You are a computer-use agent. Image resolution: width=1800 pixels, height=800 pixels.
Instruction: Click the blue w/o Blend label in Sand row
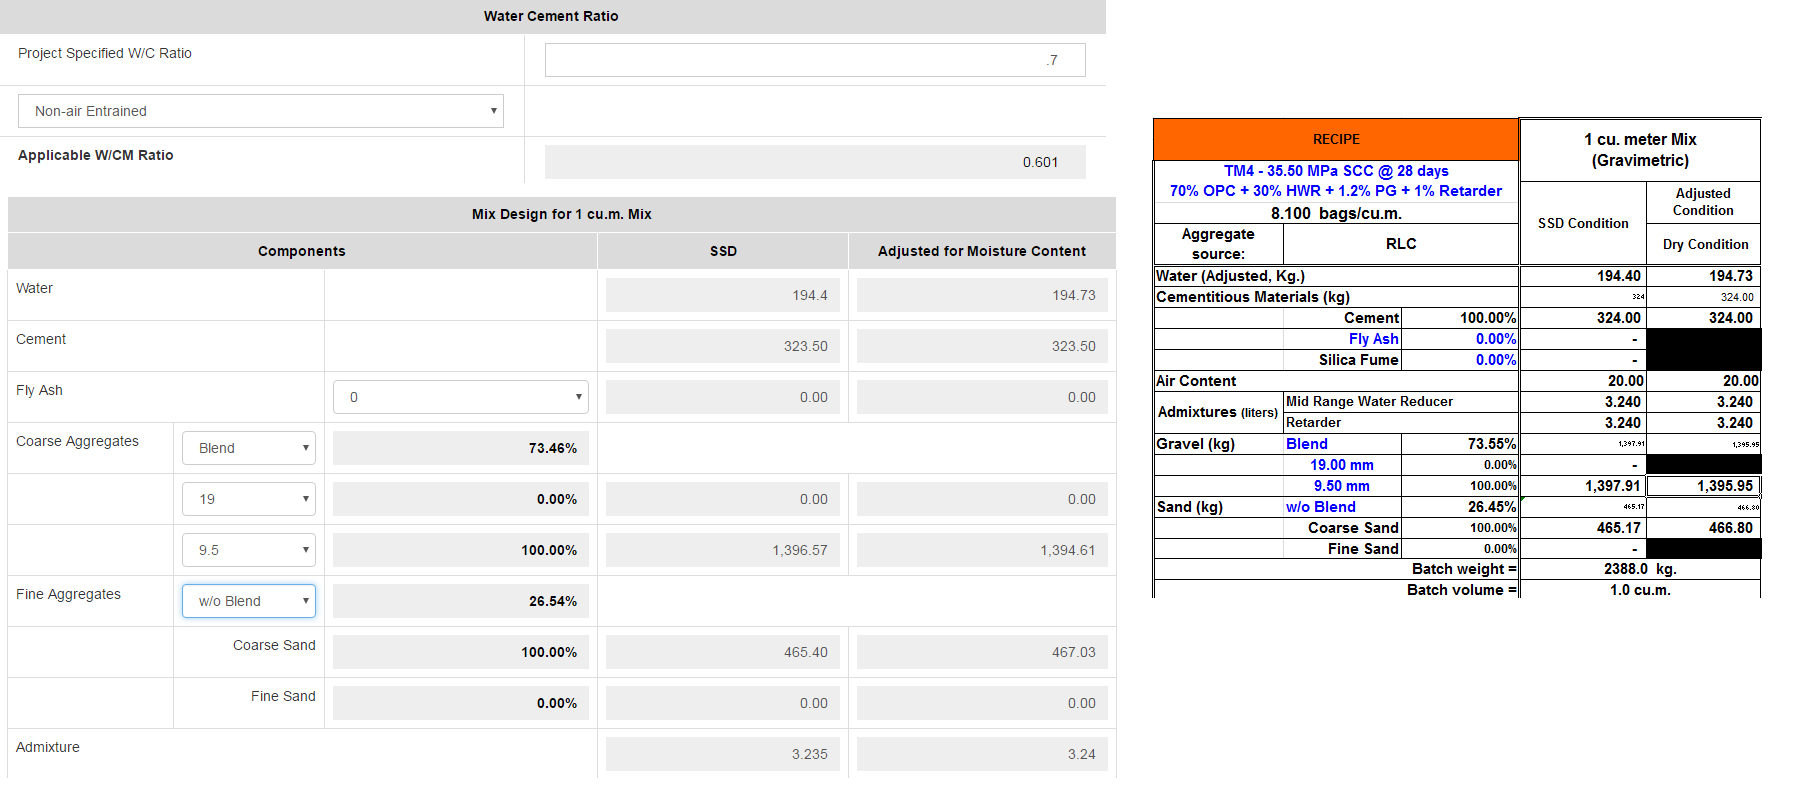click(1320, 507)
